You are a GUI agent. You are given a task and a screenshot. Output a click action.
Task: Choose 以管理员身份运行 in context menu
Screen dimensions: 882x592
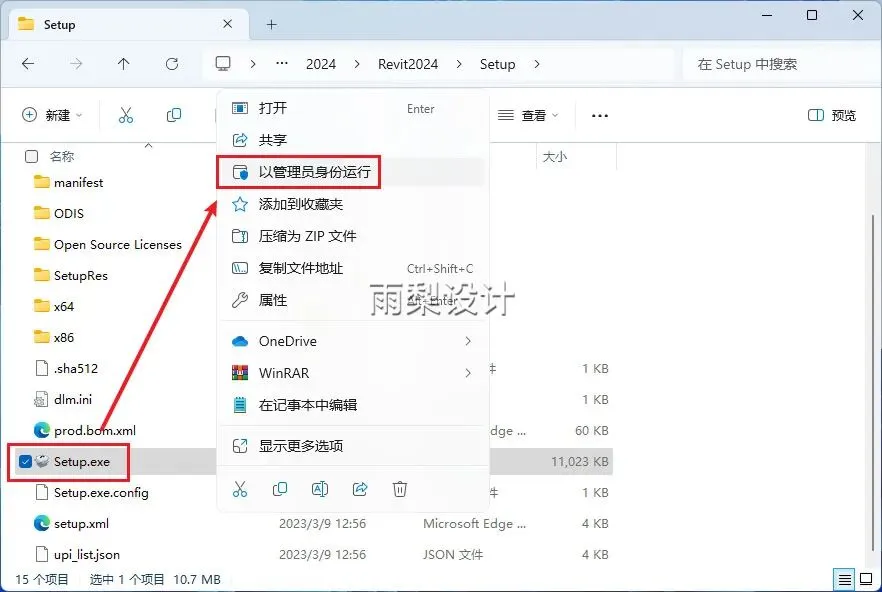353,172
